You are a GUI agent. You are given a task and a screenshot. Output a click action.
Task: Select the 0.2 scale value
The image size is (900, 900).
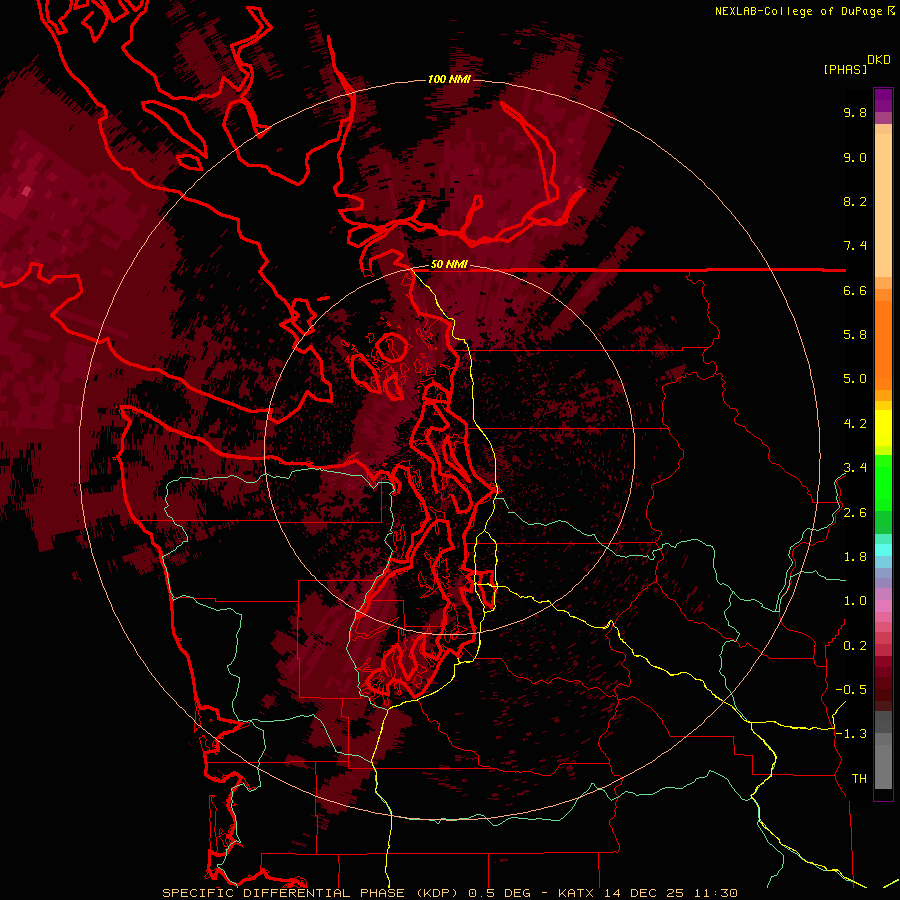pyautogui.click(x=855, y=646)
